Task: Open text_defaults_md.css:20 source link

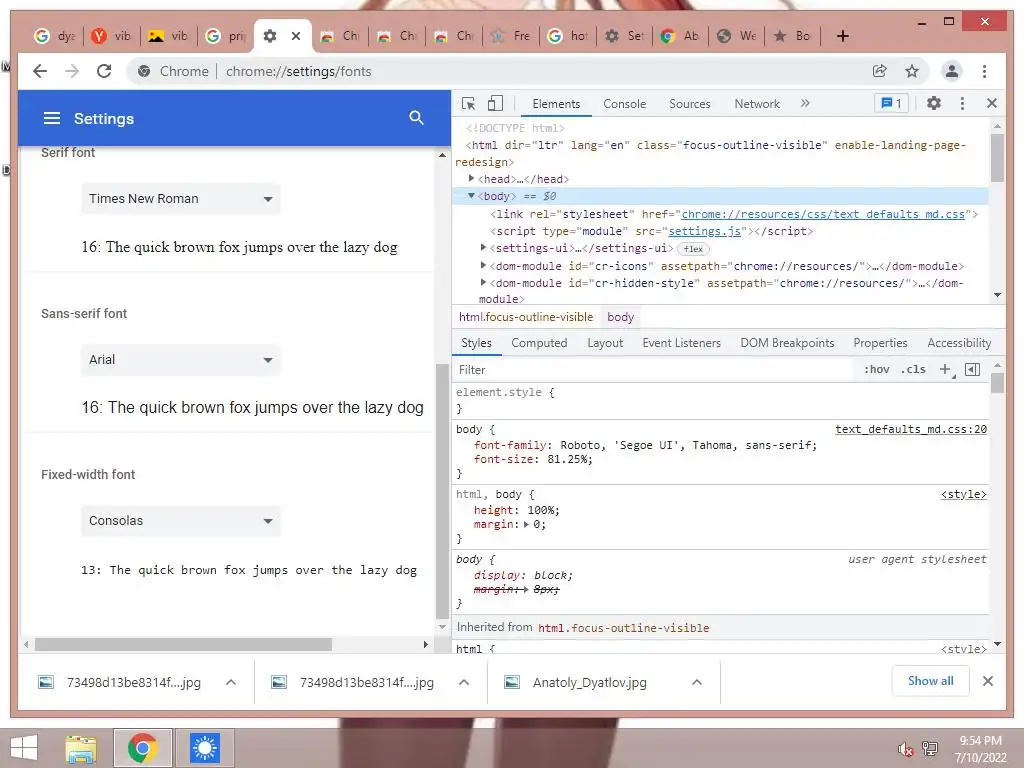Action: tap(911, 429)
